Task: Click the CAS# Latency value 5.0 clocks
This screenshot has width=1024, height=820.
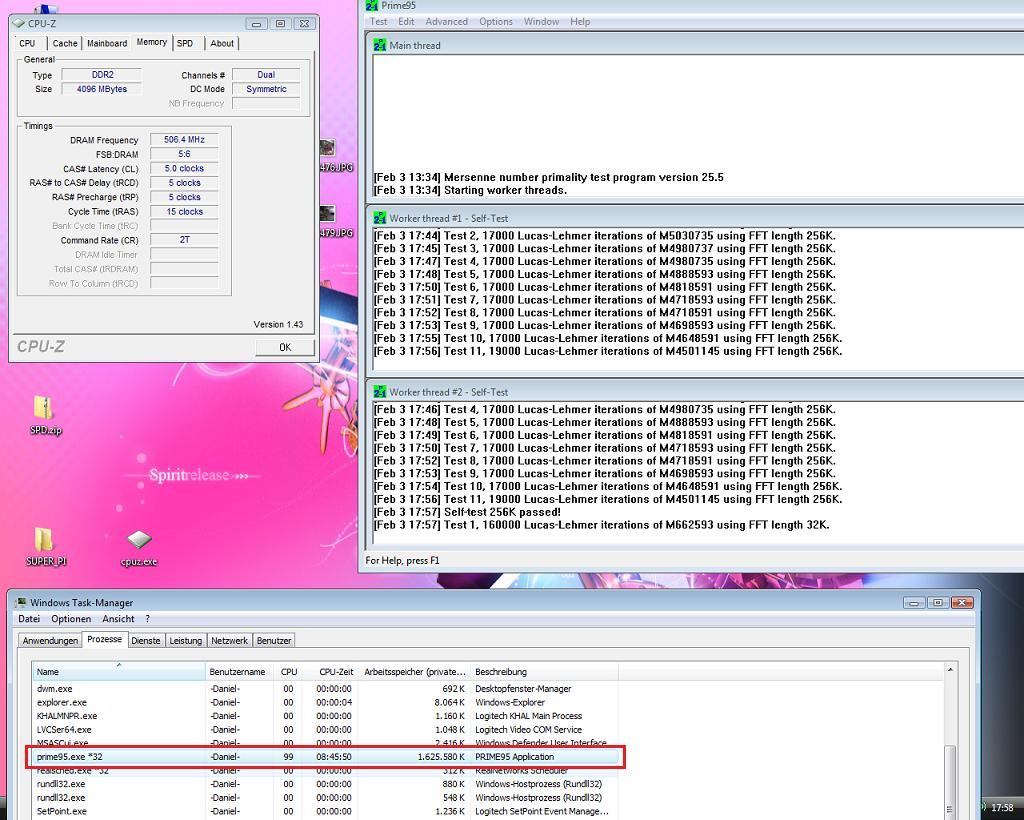Action: pos(184,168)
